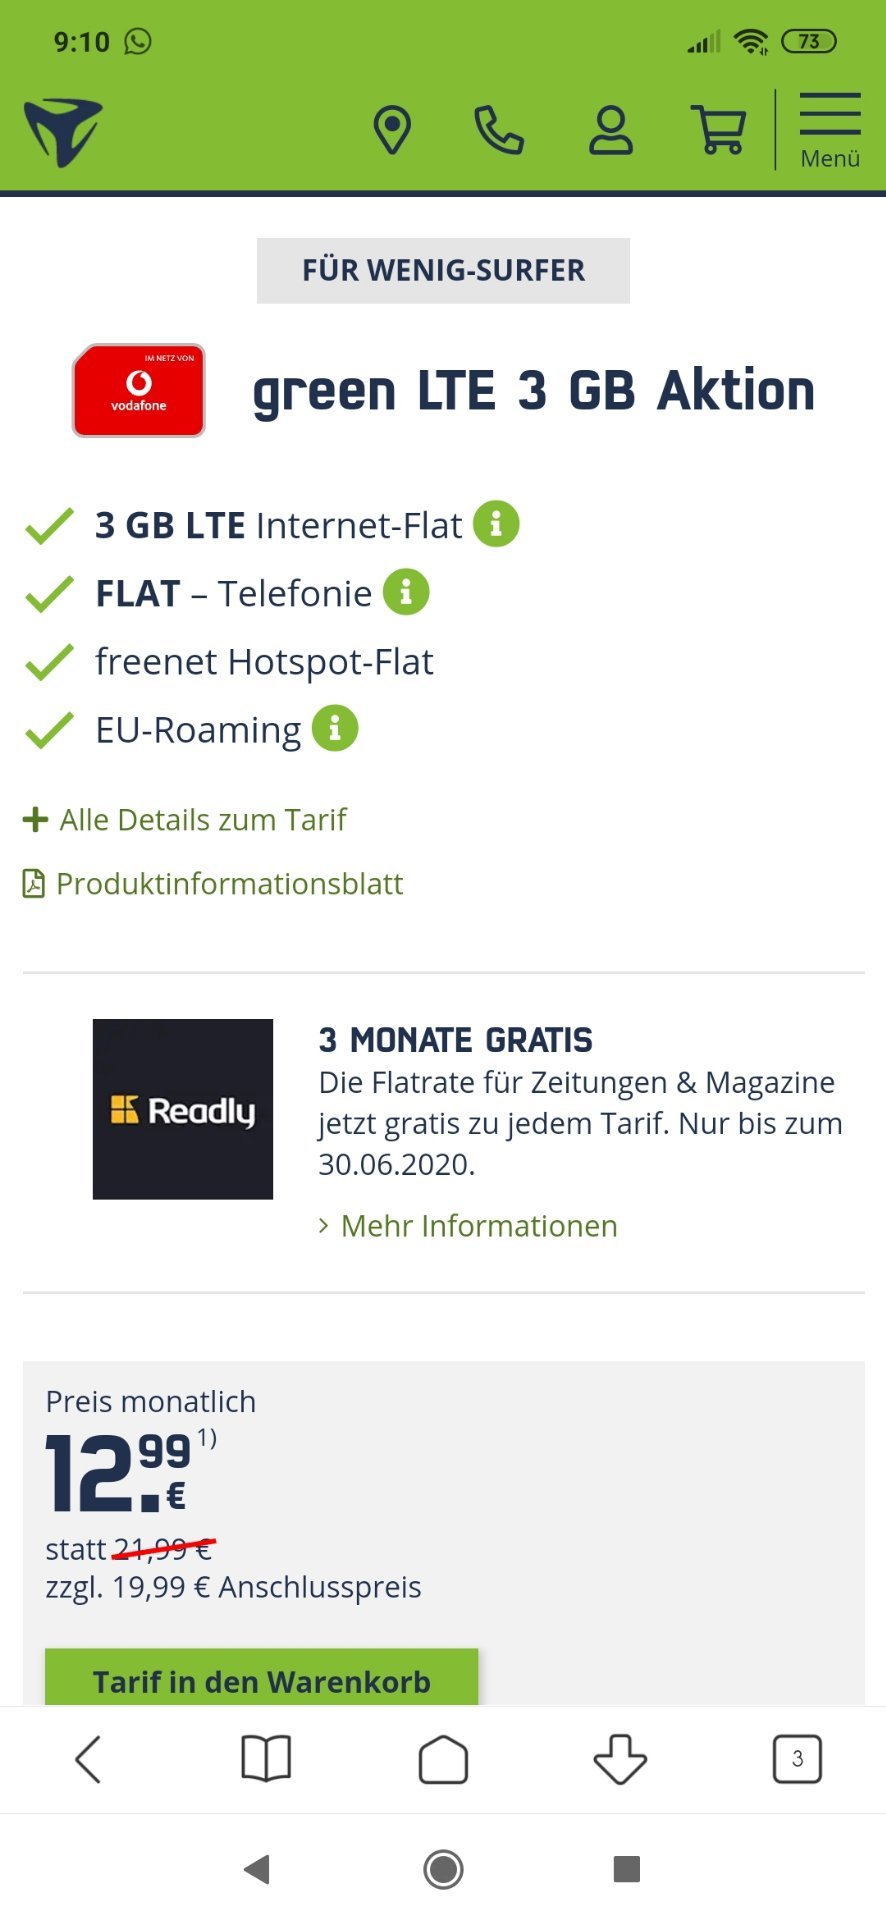Screen dimensions: 886x1920
Task: Go to the browser home page icon
Action: pos(443,1759)
